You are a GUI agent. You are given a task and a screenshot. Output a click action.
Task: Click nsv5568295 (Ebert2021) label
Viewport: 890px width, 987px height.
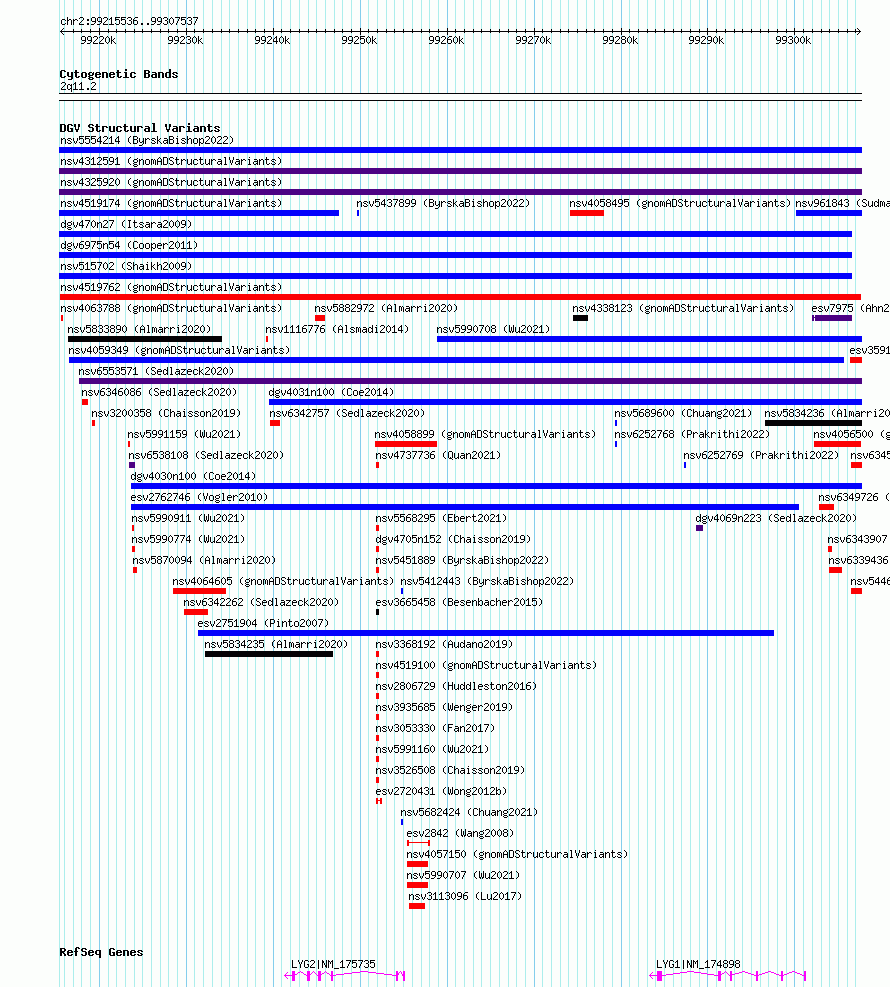(441, 519)
